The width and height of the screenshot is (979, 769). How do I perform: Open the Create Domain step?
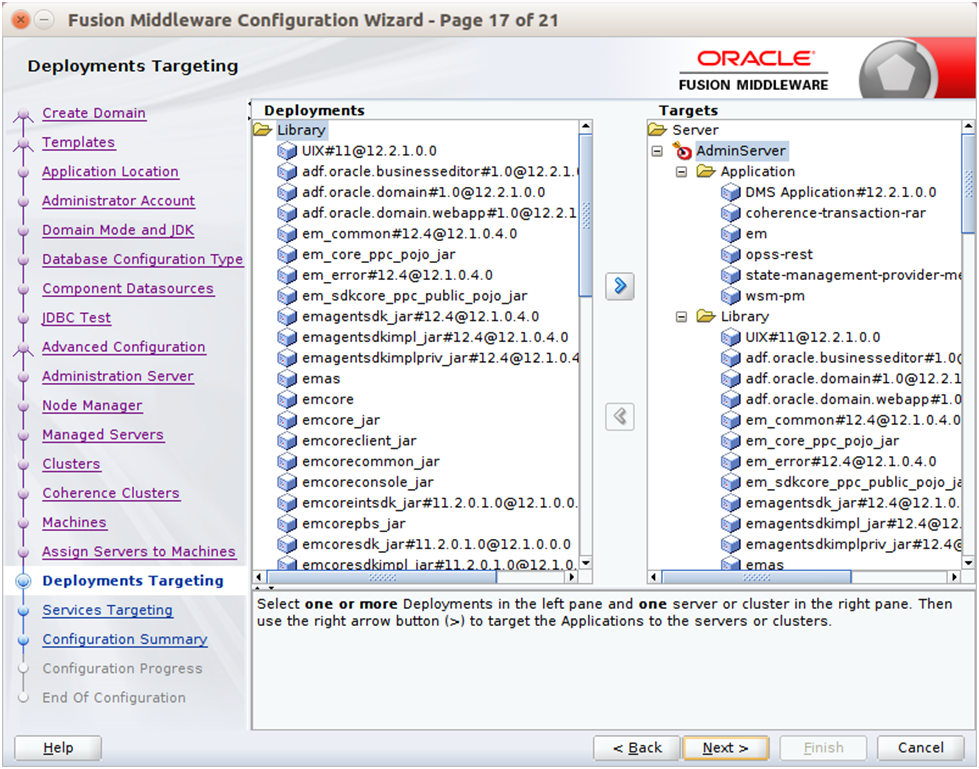[x=94, y=113]
